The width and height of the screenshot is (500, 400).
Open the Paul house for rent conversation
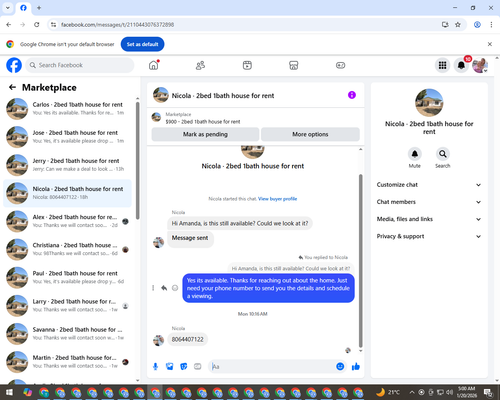[67, 277]
